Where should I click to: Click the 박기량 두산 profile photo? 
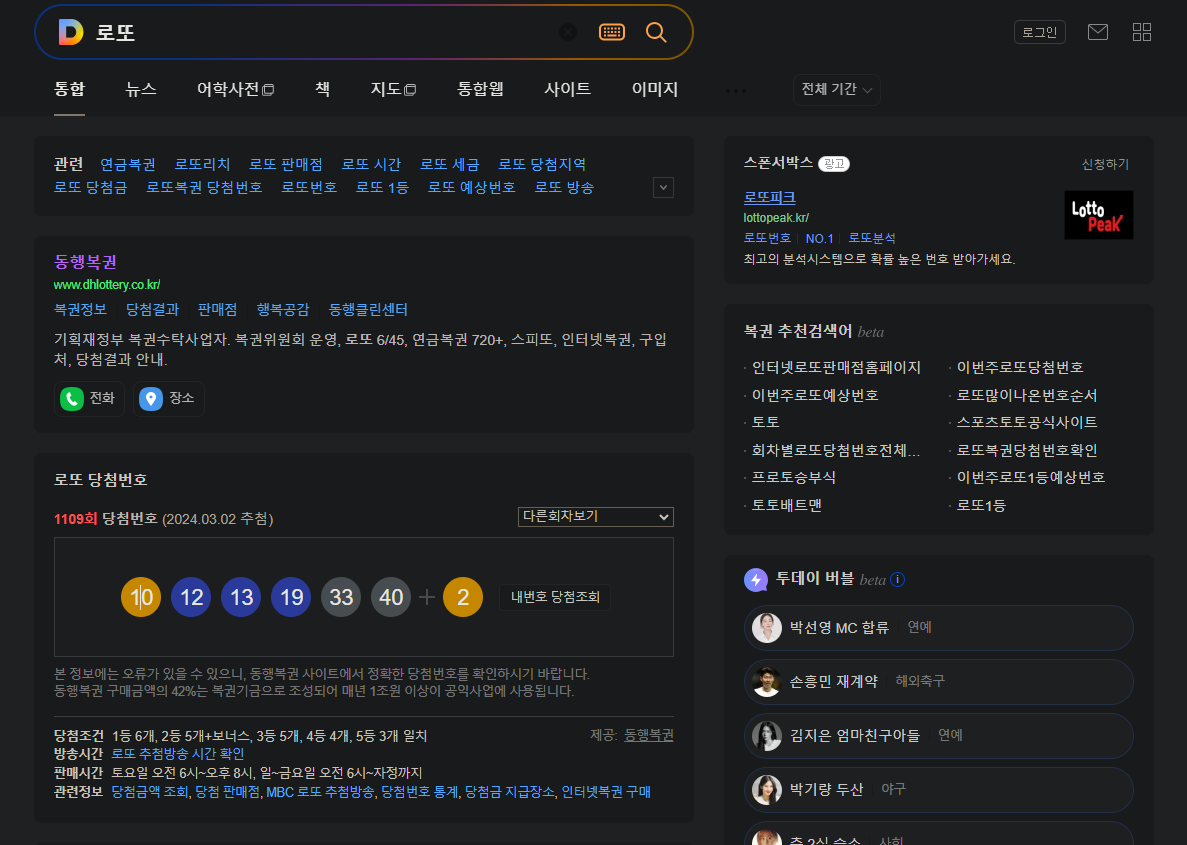click(x=767, y=789)
